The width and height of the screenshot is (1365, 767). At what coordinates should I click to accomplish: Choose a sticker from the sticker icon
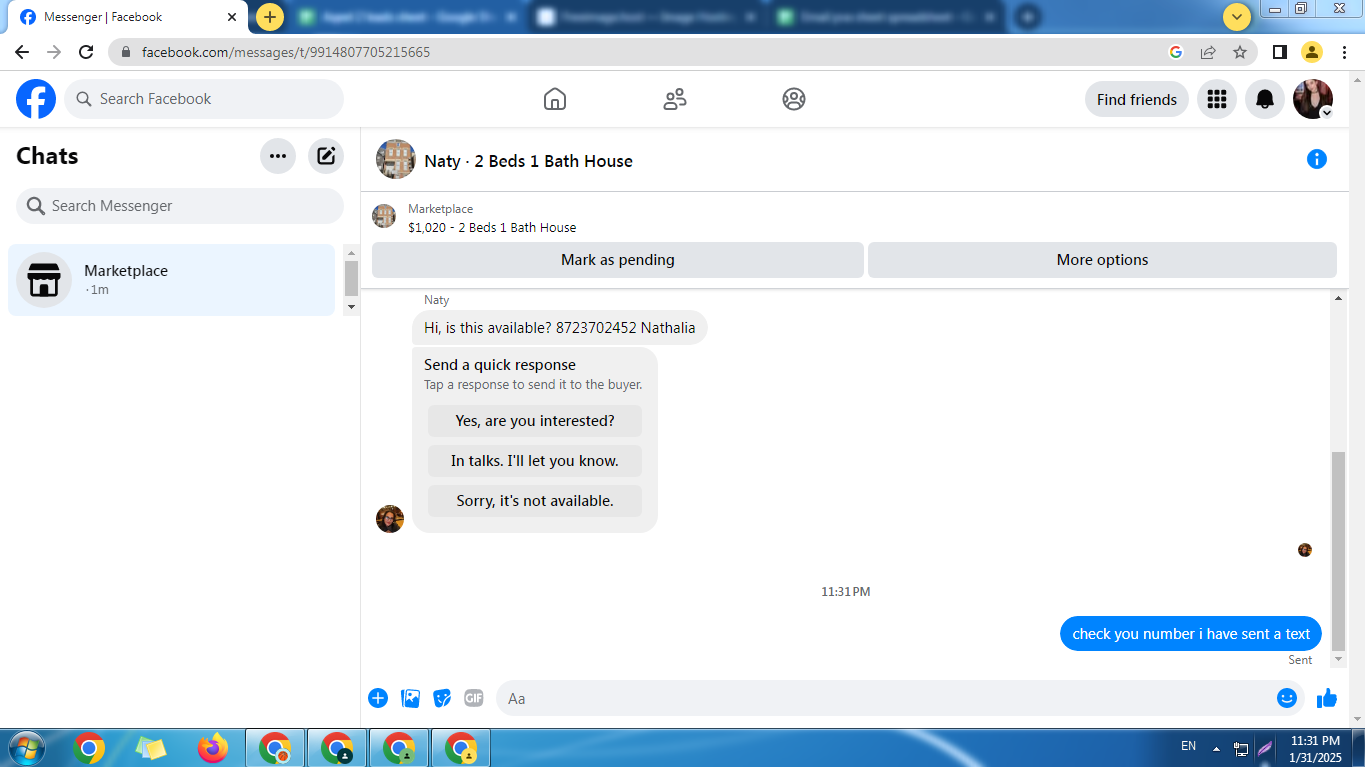click(442, 698)
